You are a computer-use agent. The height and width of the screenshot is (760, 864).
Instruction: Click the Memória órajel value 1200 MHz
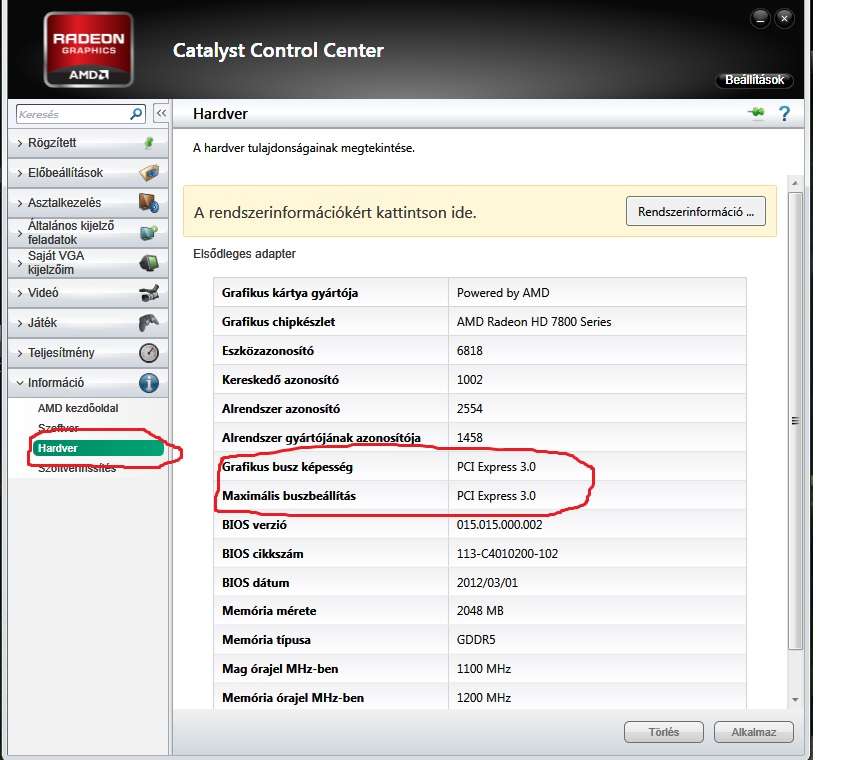483,698
